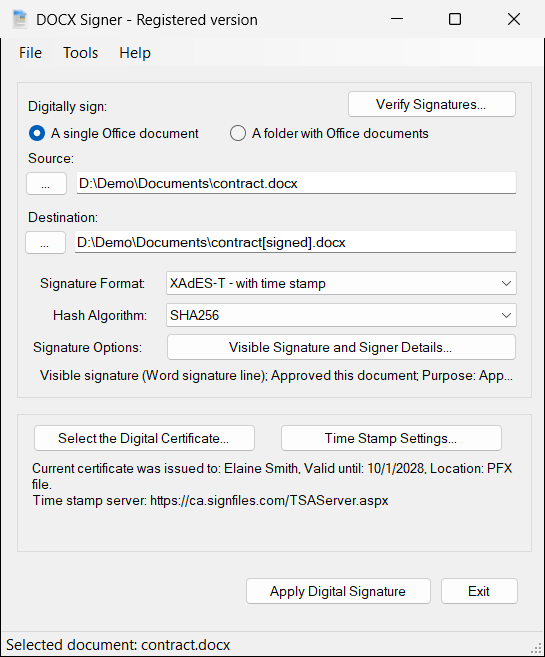Maximize the DOCX Signer window

(455, 19)
